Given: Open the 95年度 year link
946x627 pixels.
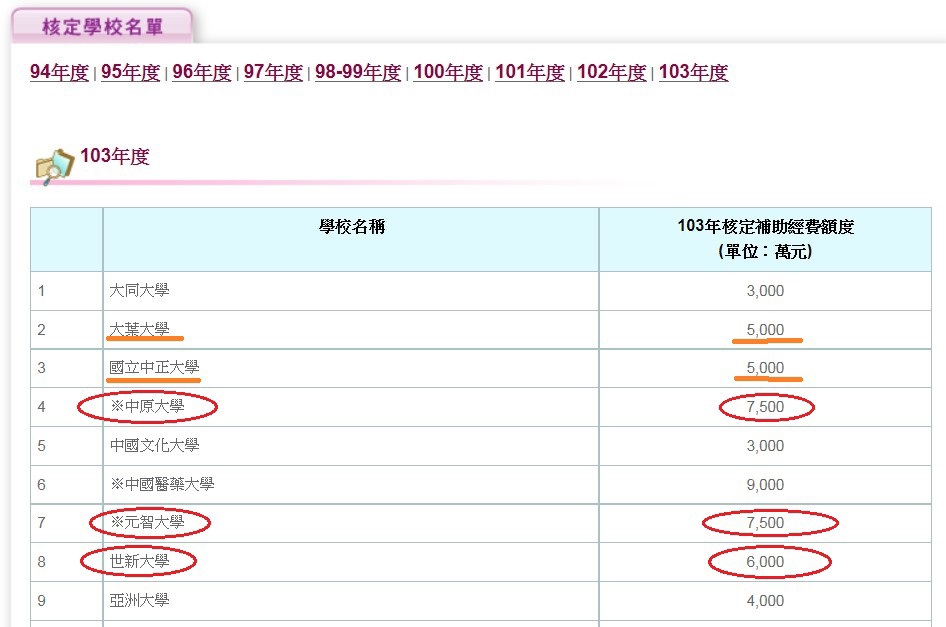Looking at the screenshot, I should tap(130, 72).
